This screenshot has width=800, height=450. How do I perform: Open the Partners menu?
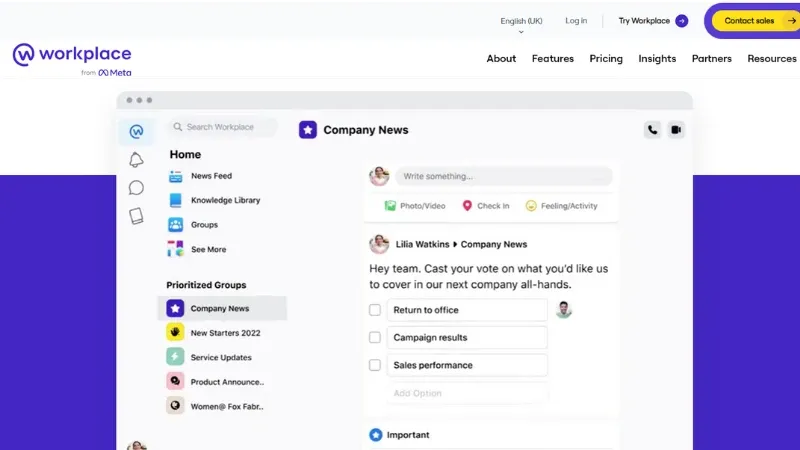[x=712, y=59]
